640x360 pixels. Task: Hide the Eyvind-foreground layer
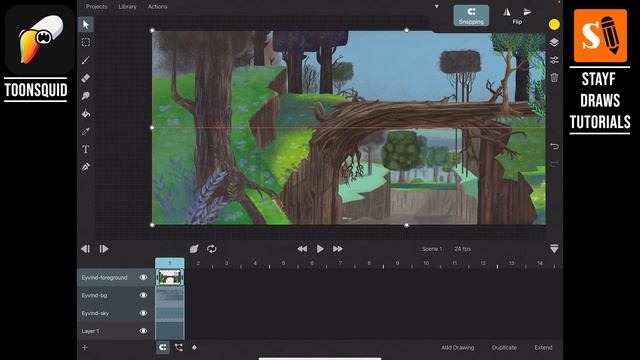coord(143,277)
